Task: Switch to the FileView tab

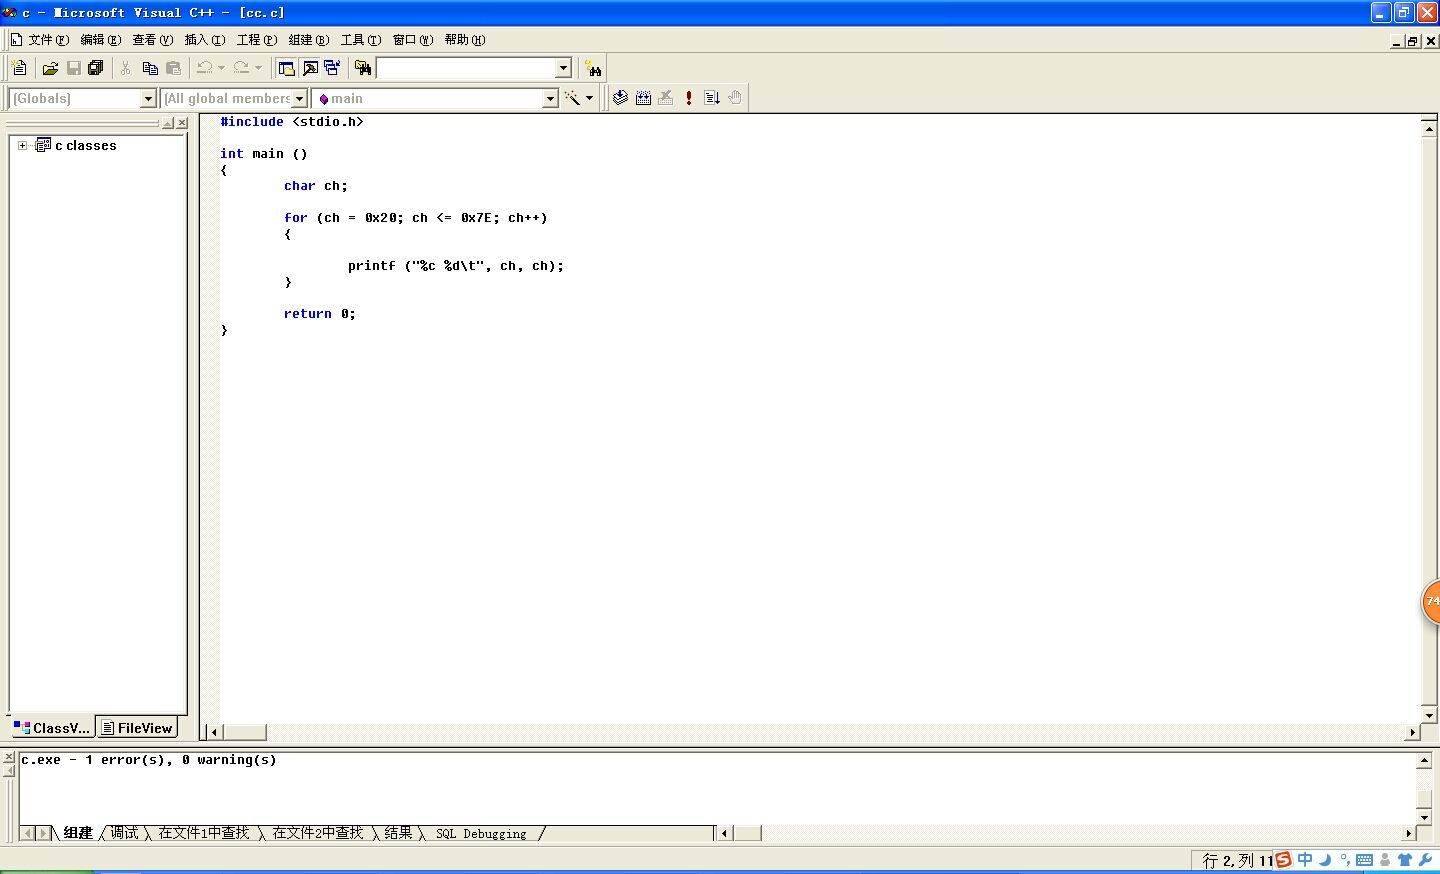Action: pos(137,728)
